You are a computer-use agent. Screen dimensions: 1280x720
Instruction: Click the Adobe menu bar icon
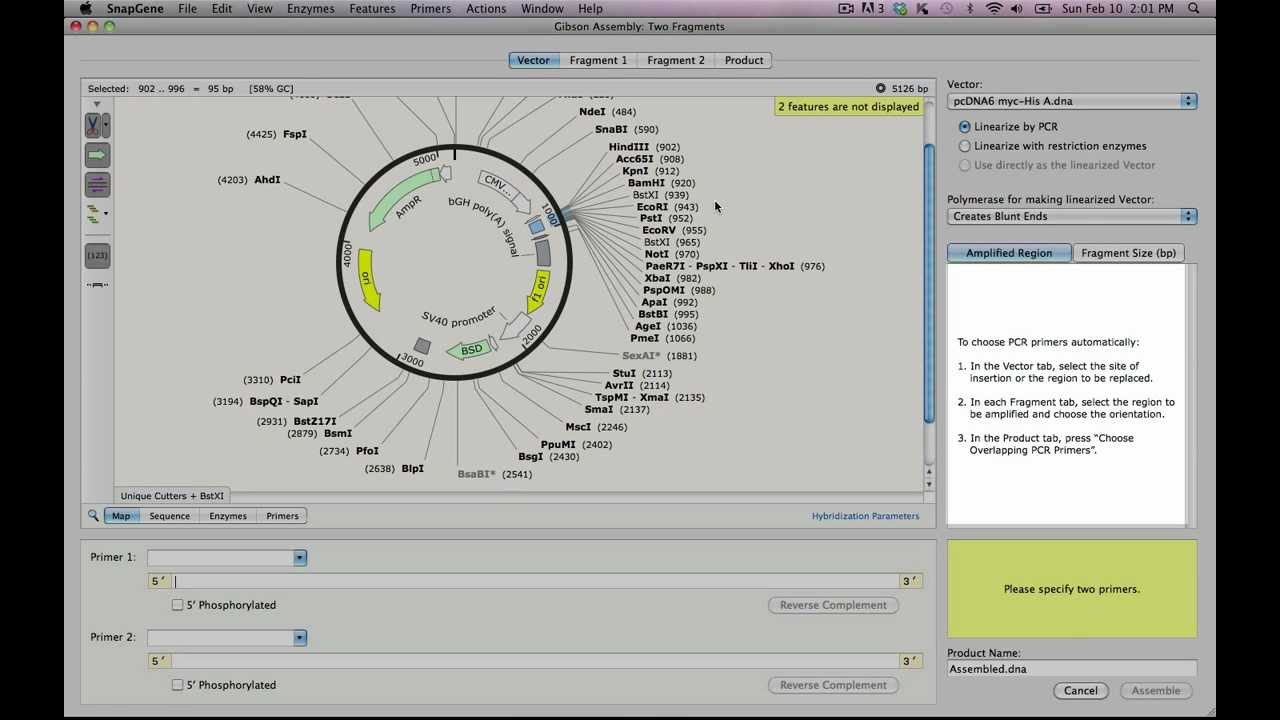pos(872,9)
